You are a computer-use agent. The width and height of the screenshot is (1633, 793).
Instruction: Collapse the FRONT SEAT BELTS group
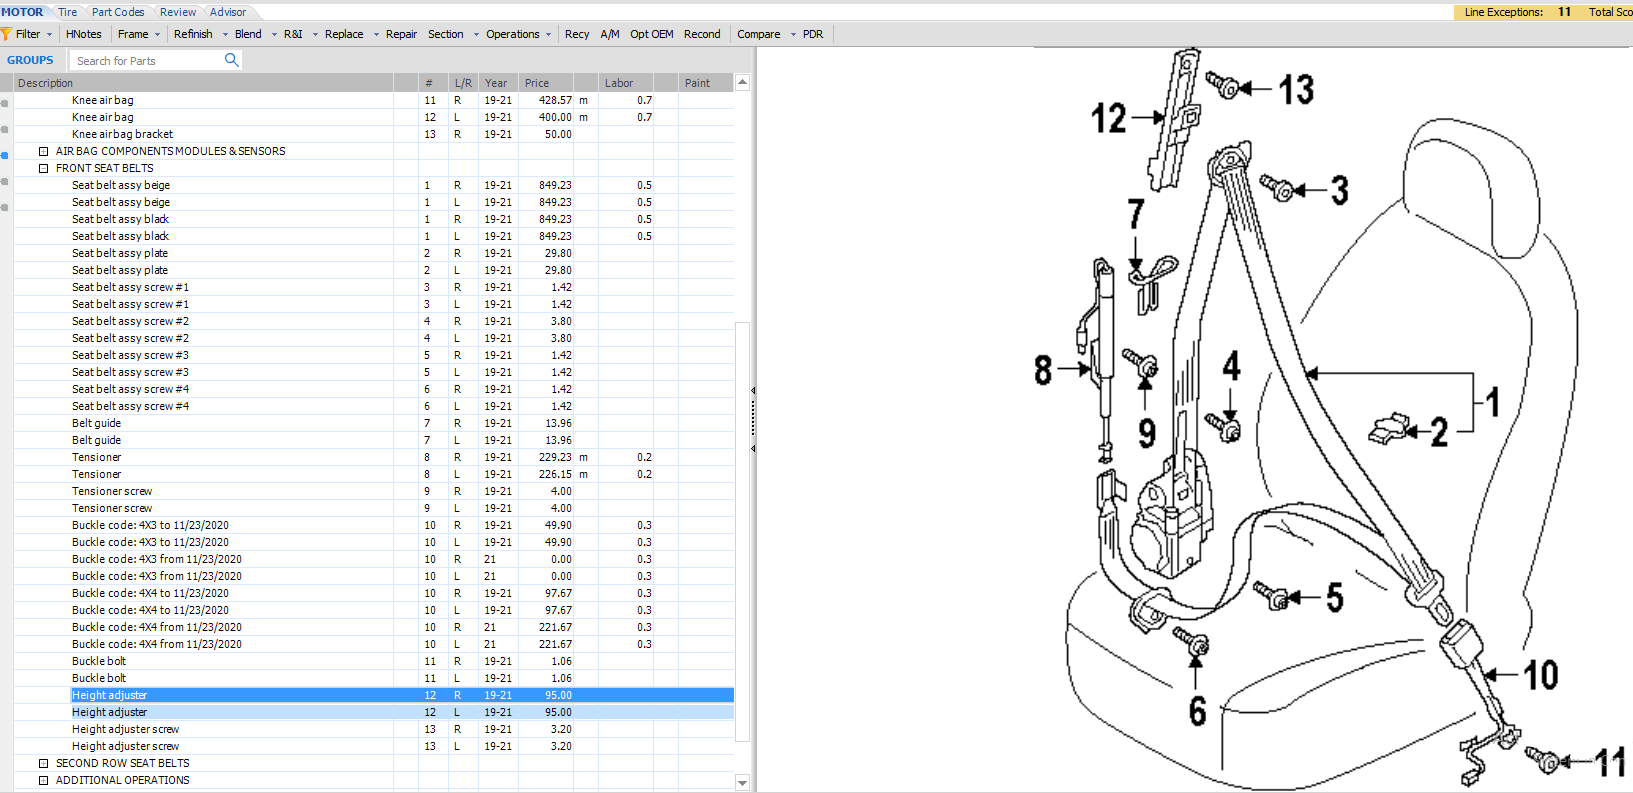pos(43,168)
